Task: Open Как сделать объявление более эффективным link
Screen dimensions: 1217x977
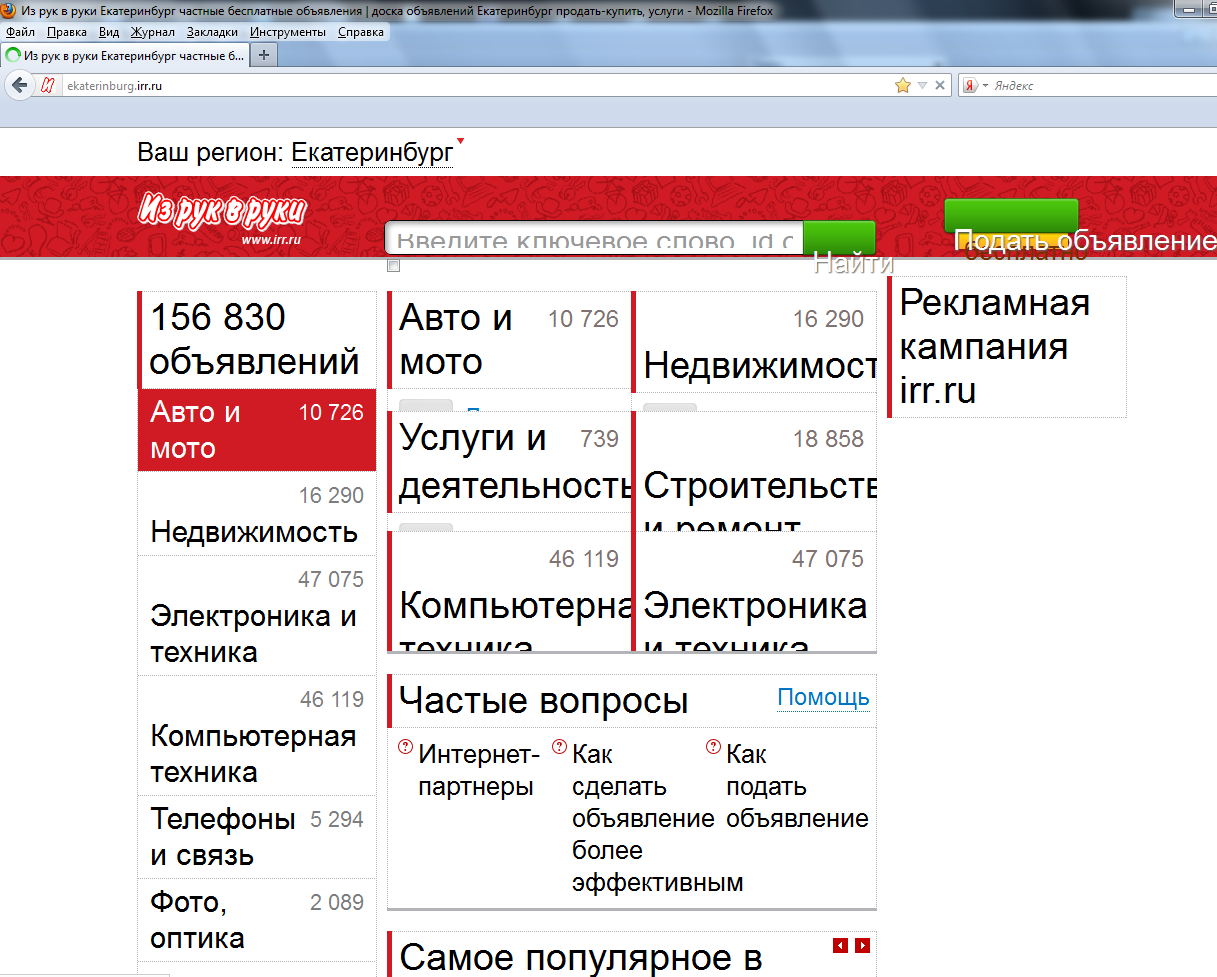Action: pyautogui.click(x=657, y=818)
